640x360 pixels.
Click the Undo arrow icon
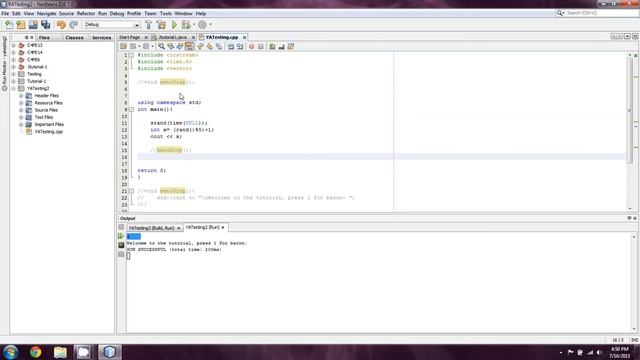pyautogui.click(x=61, y=25)
